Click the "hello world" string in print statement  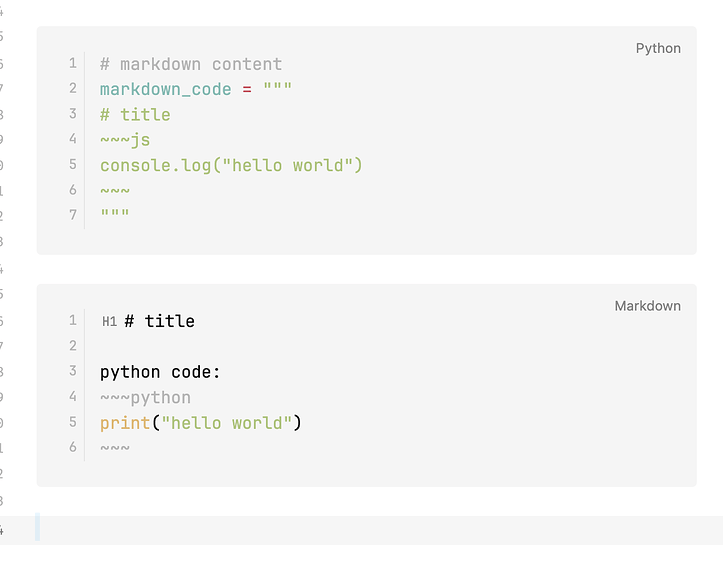coord(226,423)
